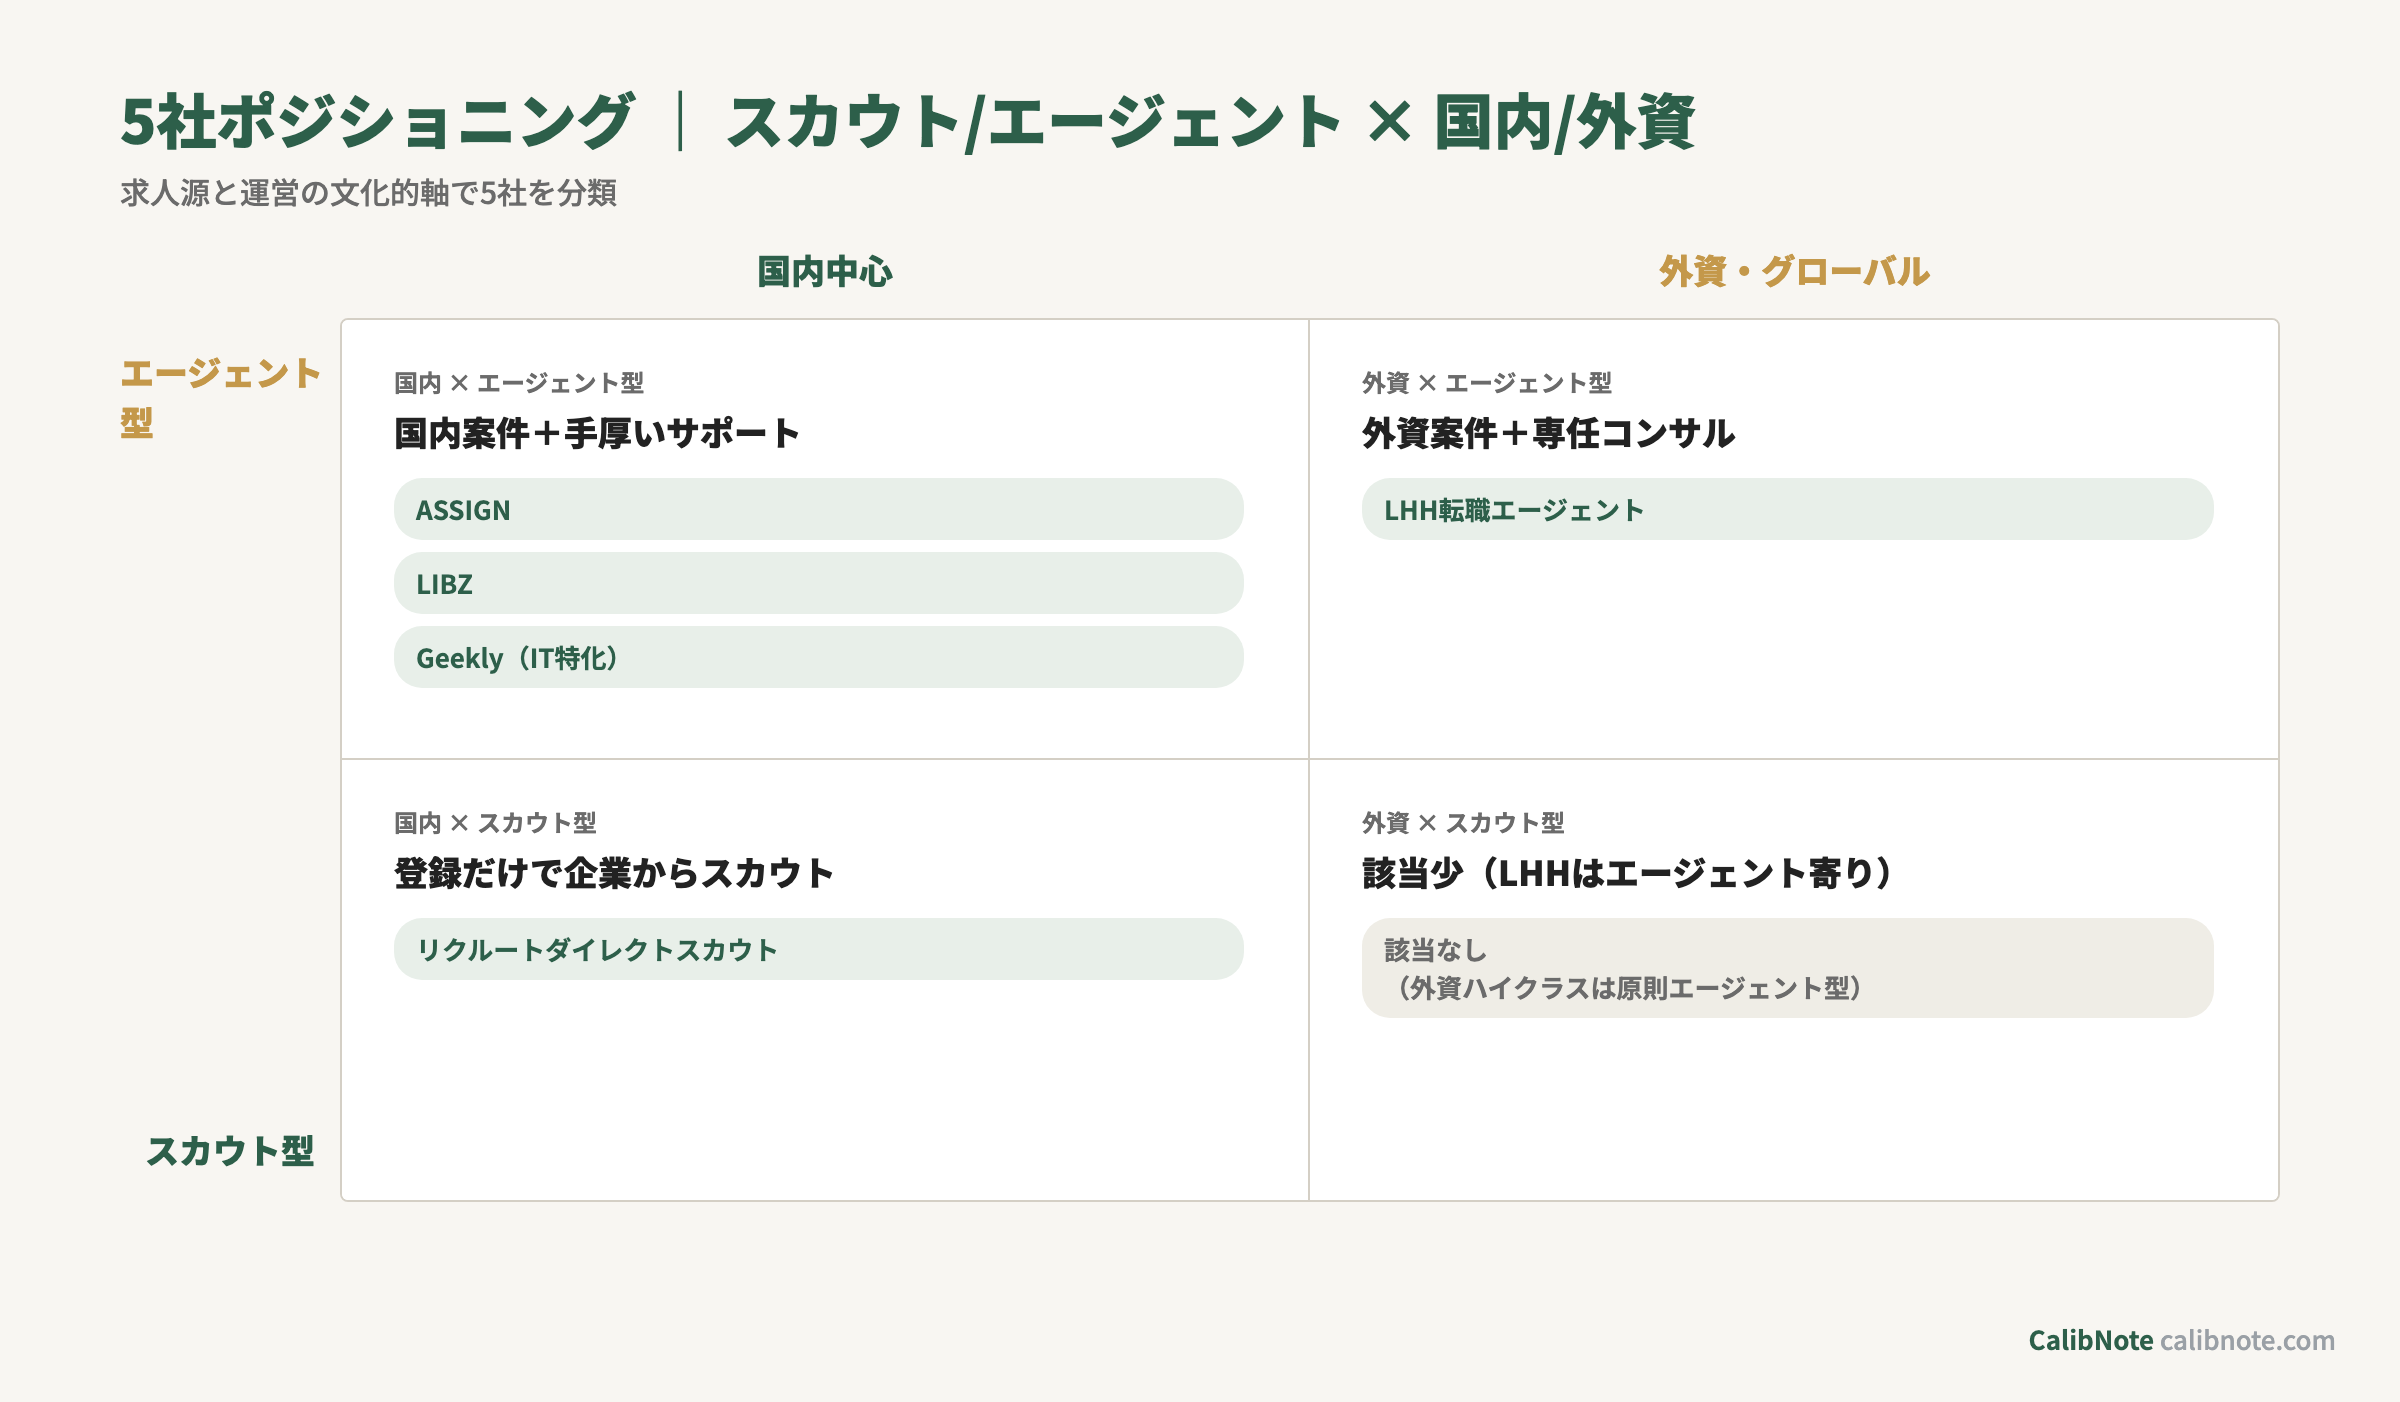Click the heading 国内案件＋手厚いサポート
The image size is (2400, 1402).
(x=597, y=433)
